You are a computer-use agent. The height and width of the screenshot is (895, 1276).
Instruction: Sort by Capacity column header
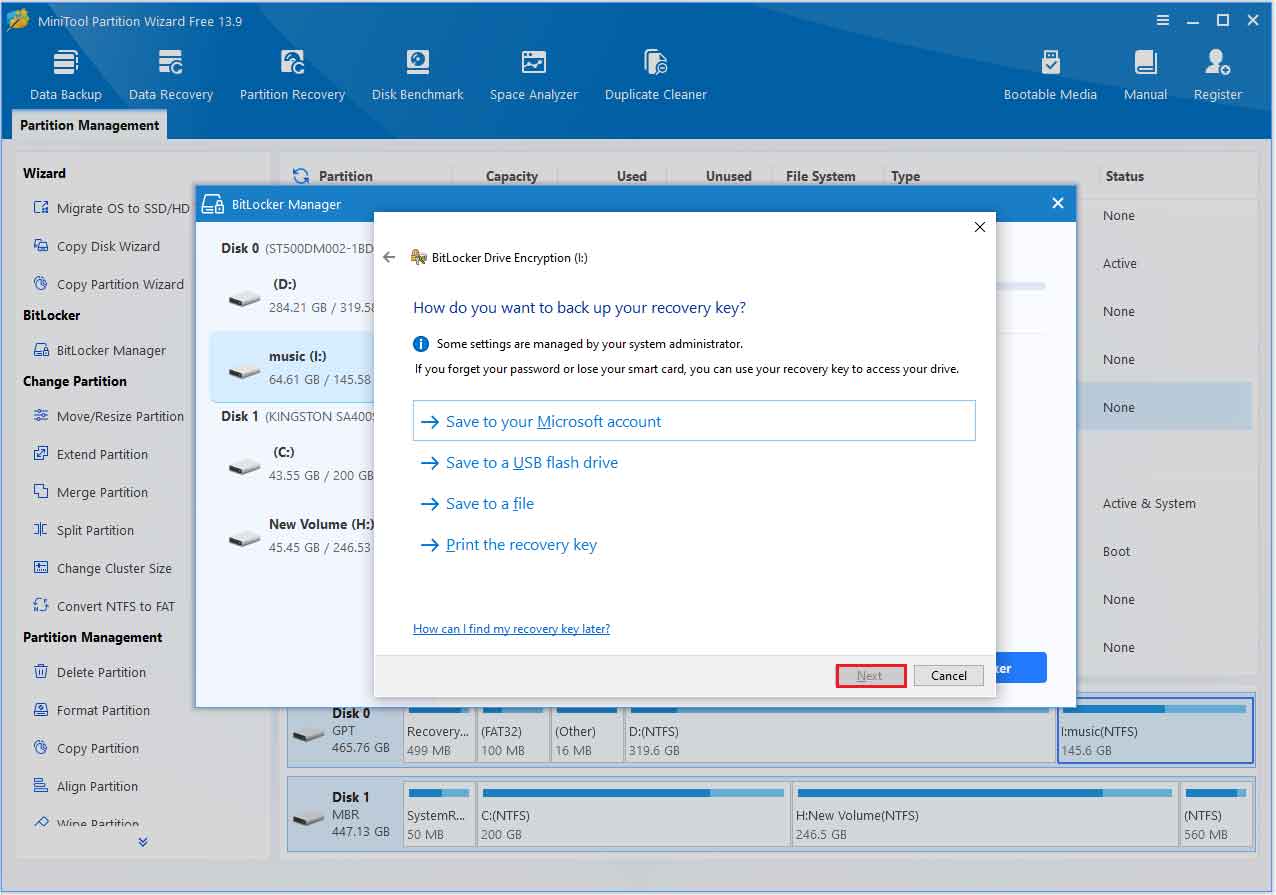tap(512, 176)
